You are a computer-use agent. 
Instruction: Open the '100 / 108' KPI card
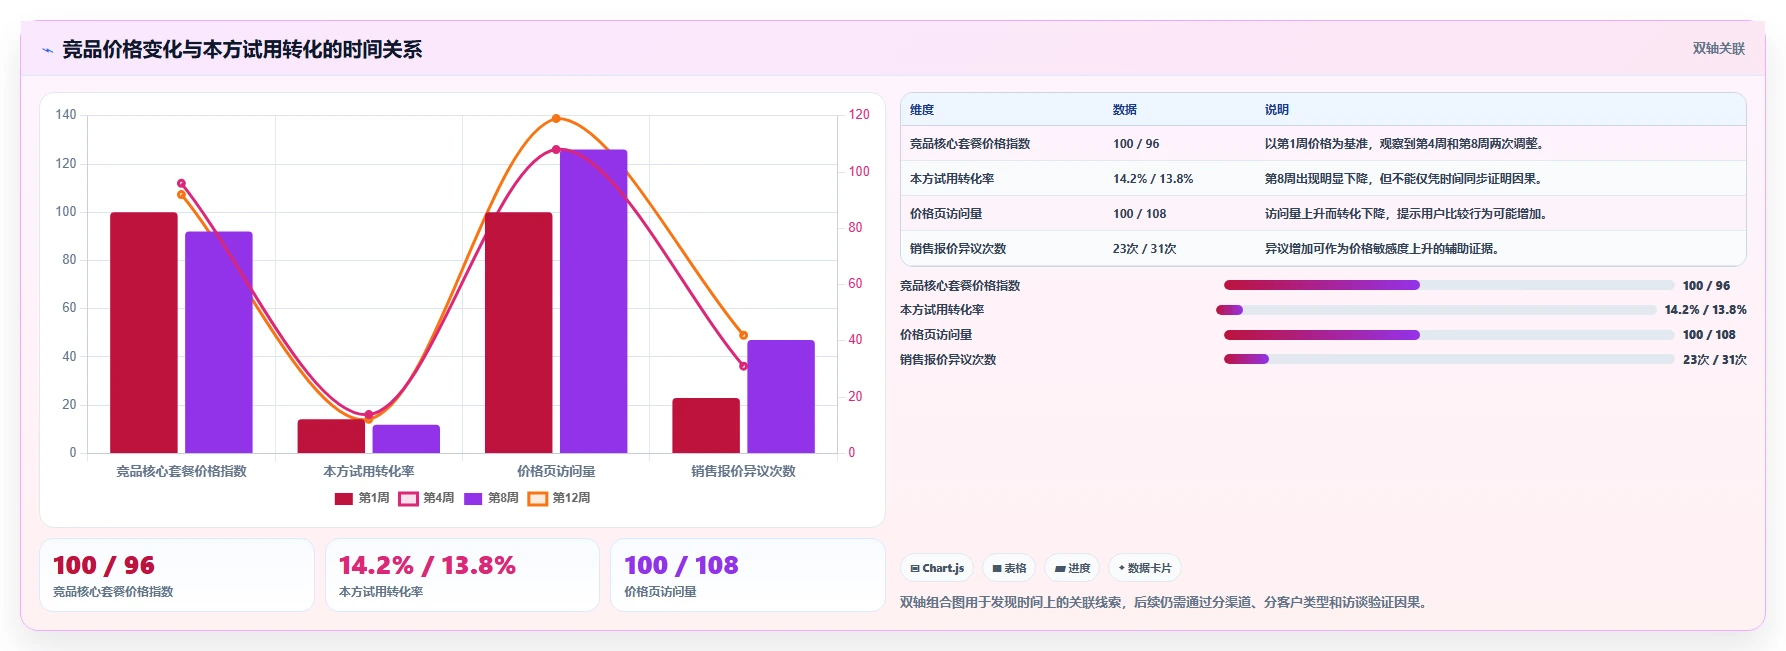748,575
